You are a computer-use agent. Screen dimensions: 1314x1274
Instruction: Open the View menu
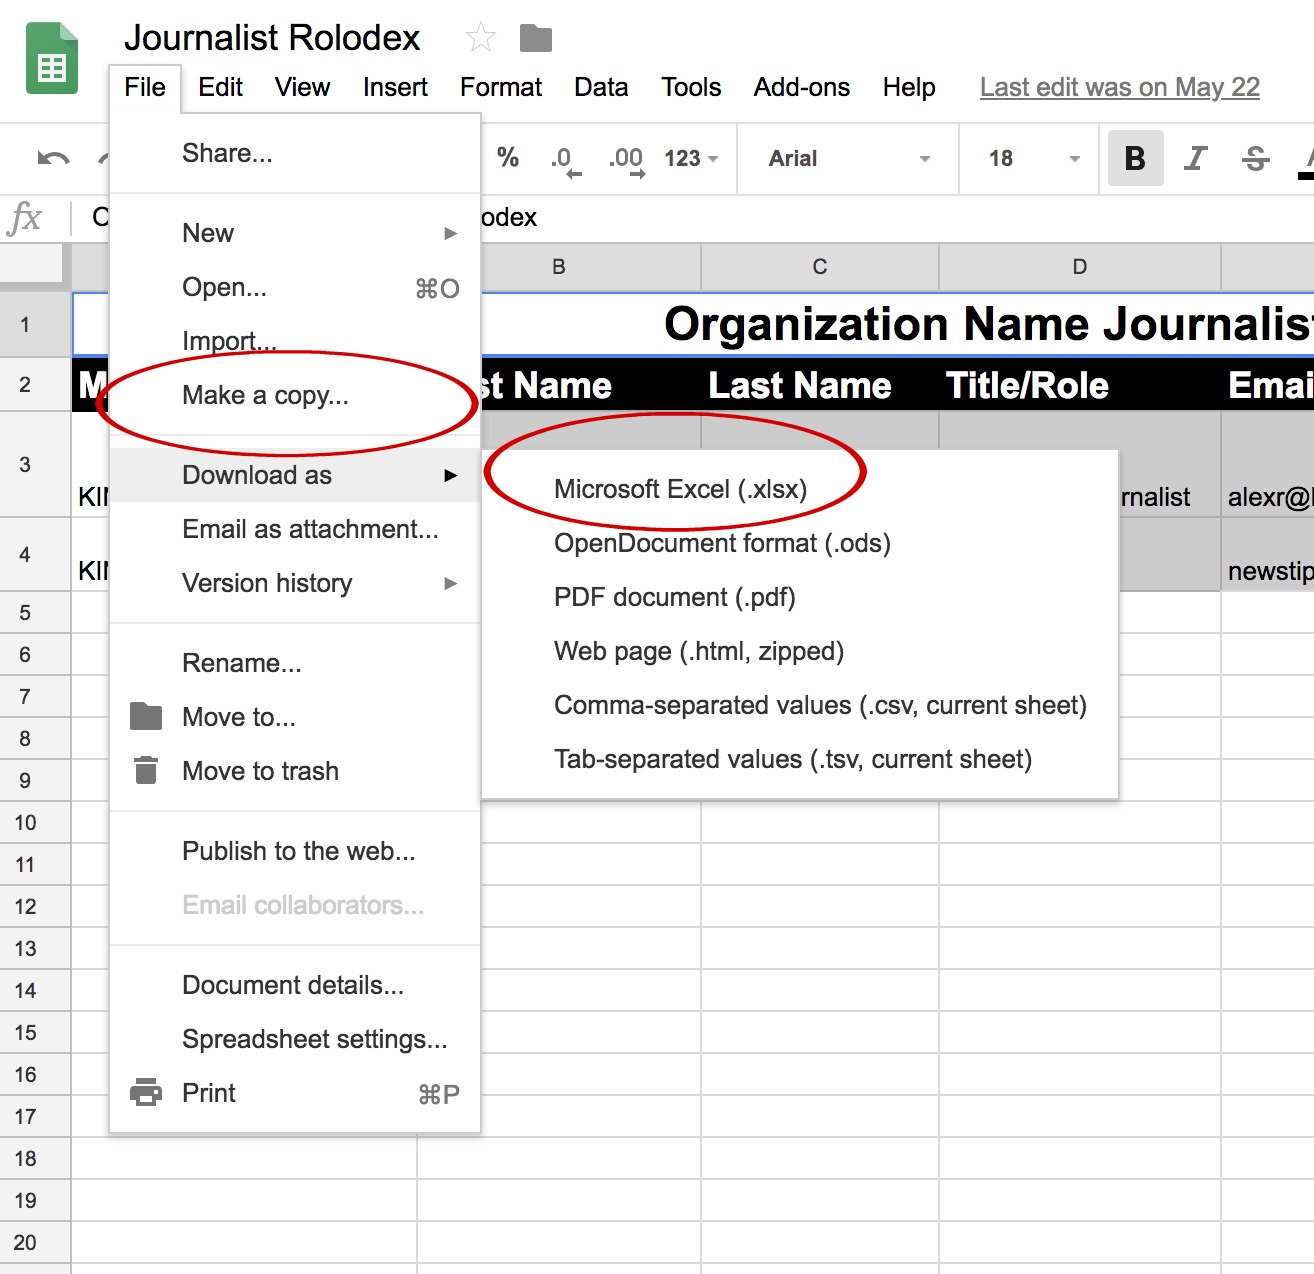(302, 87)
